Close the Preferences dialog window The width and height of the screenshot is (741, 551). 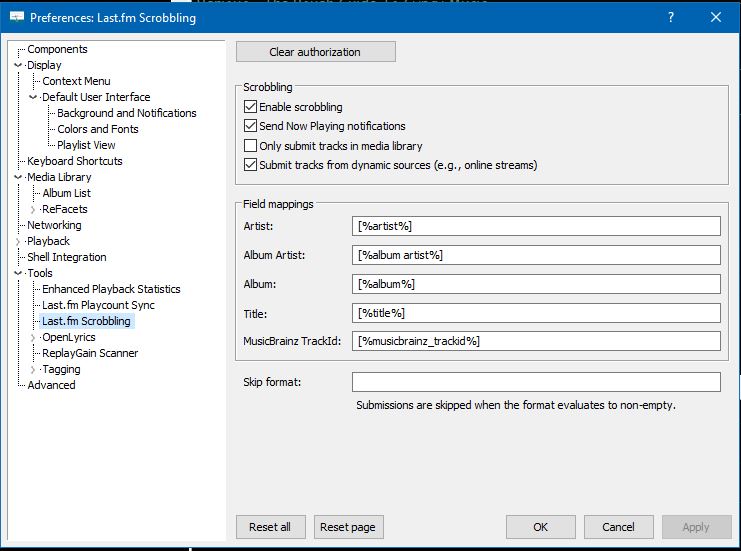(716, 17)
